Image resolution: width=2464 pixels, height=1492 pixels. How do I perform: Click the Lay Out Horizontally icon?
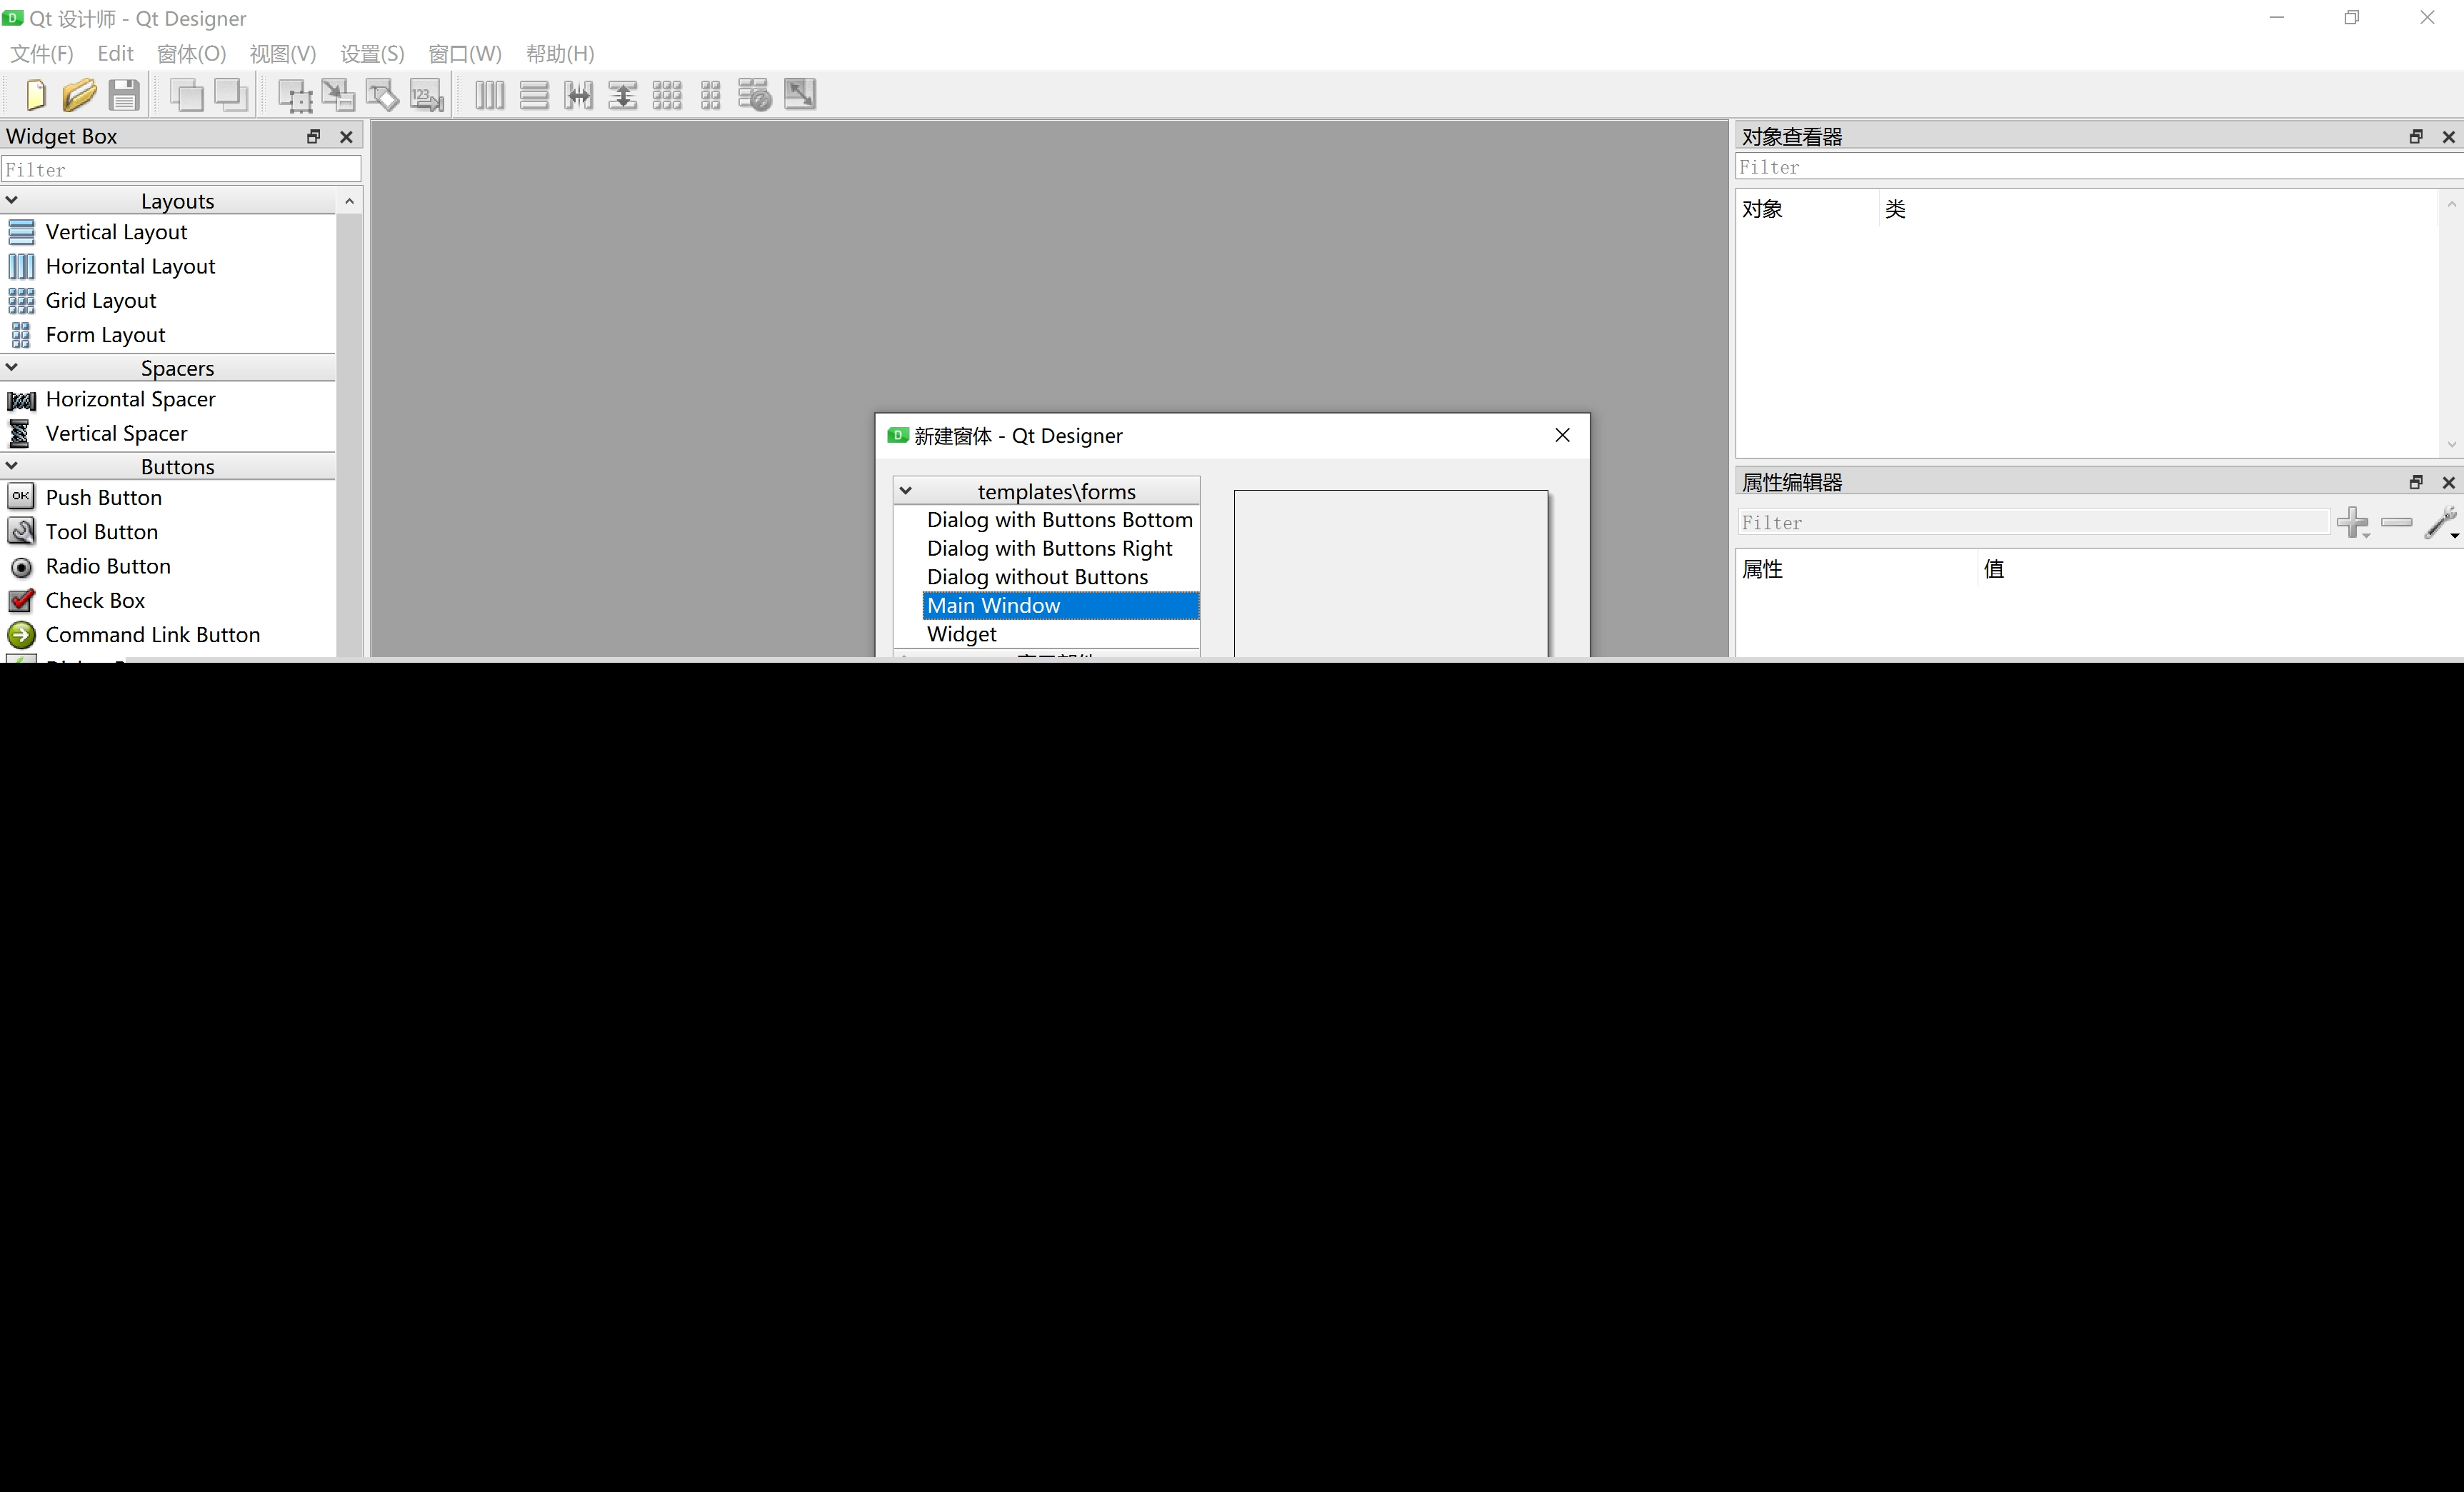click(x=489, y=95)
